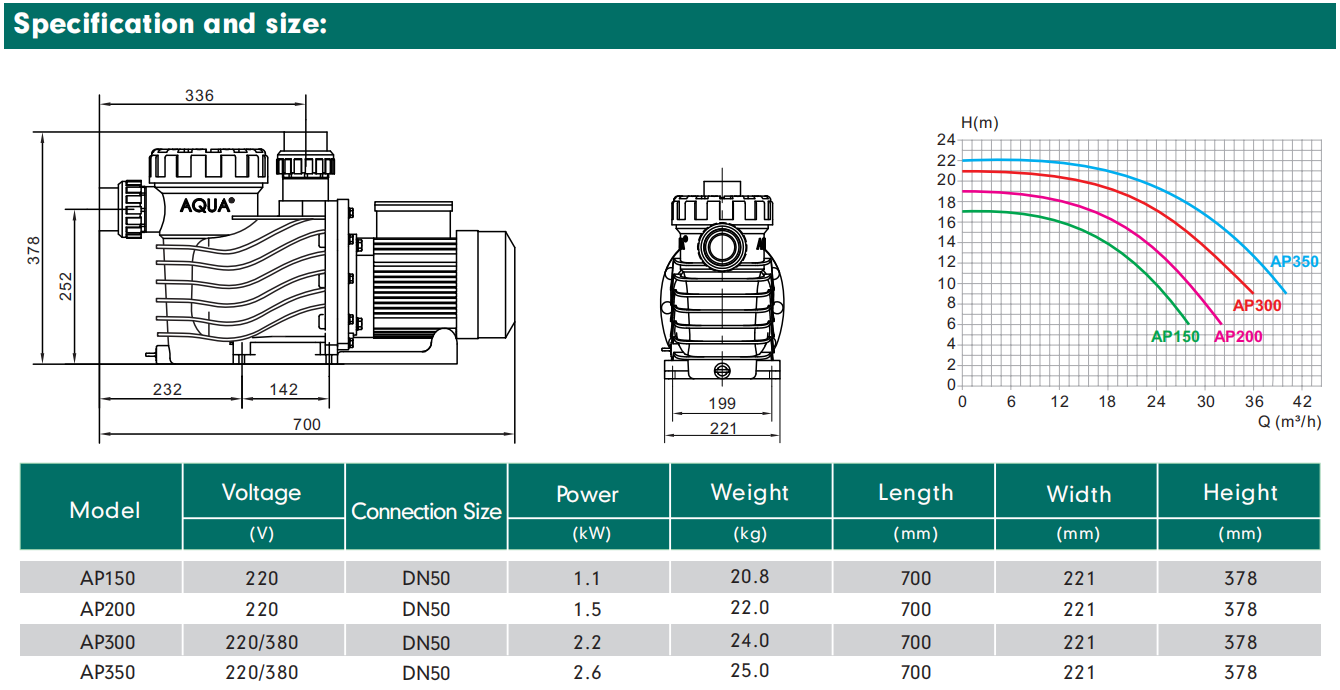Click the Power column header
The height and width of the screenshot is (690, 1340).
pos(588,494)
